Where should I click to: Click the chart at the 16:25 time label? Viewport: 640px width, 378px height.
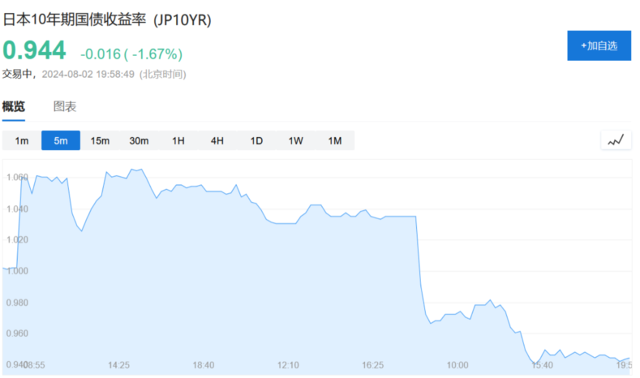coord(373,365)
